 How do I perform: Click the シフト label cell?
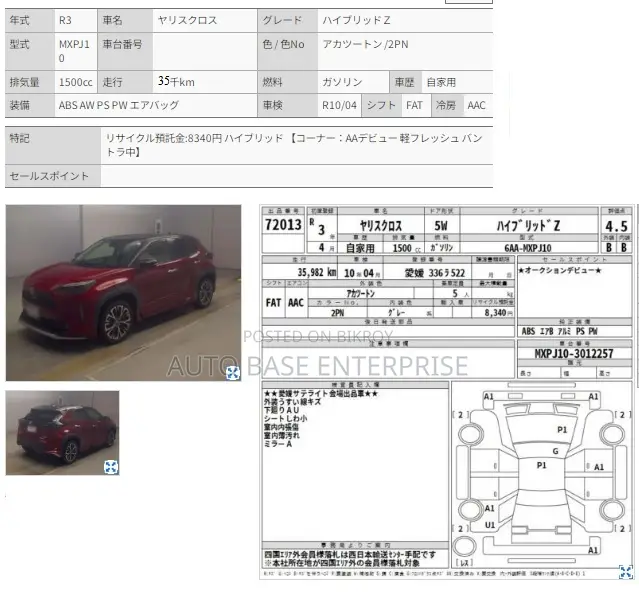click(381, 106)
